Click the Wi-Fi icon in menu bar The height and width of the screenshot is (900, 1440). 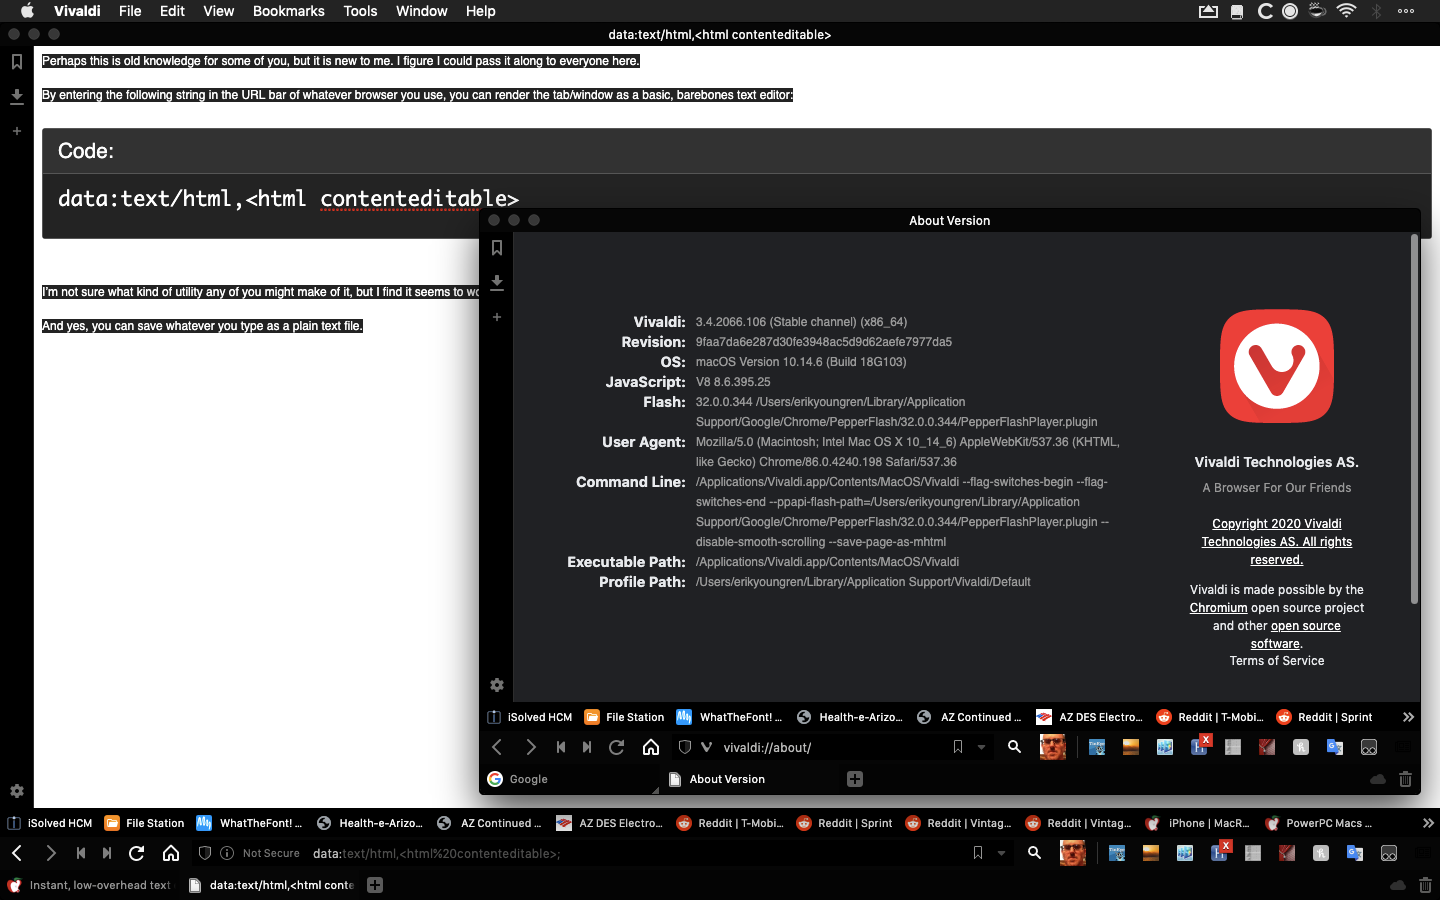(x=1346, y=11)
